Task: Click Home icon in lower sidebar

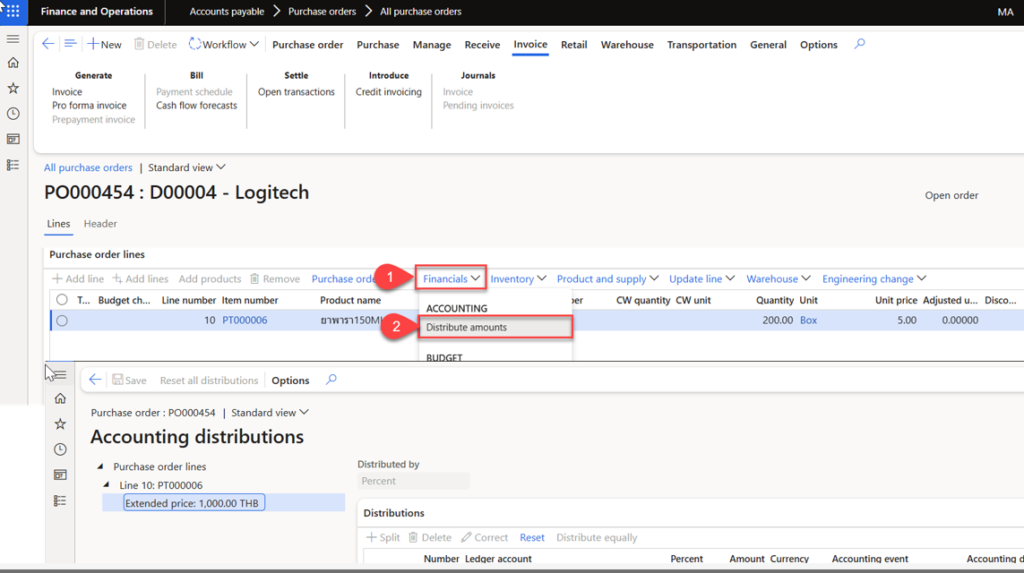Action: 60,399
